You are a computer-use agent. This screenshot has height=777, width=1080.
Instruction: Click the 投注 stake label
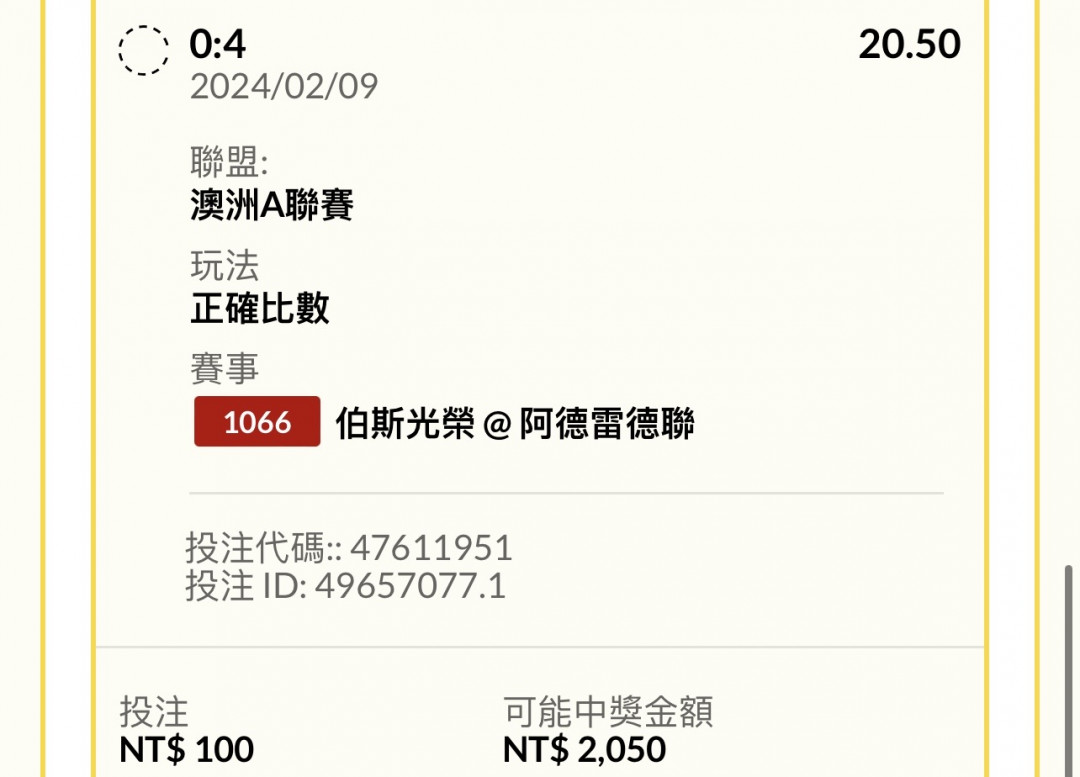[154, 712]
